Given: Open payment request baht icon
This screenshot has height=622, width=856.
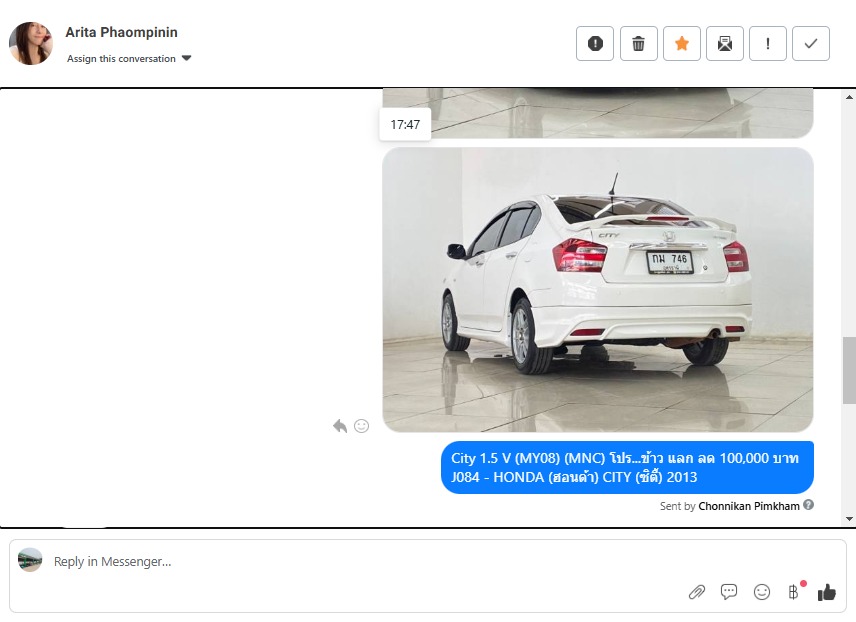Looking at the screenshot, I should point(794,591).
